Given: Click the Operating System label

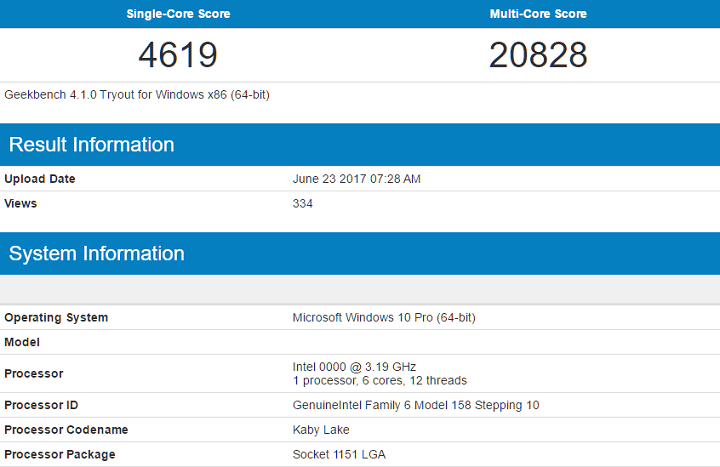Looking at the screenshot, I should [x=56, y=317].
